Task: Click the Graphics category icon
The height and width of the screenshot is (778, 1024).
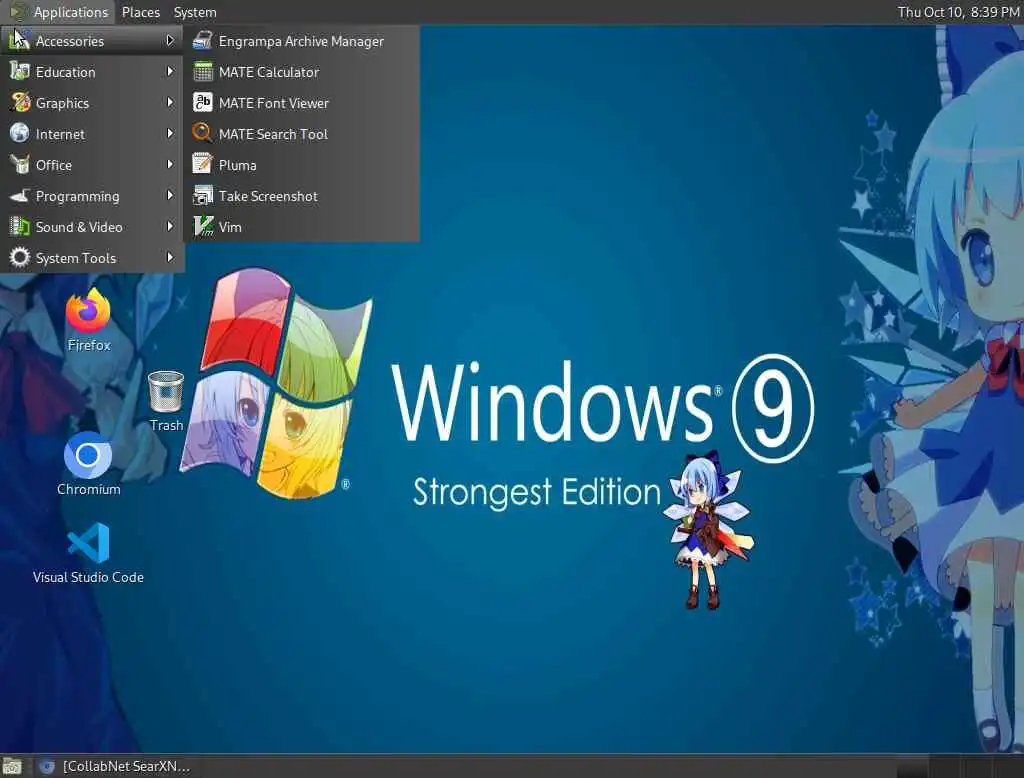Action: click(x=20, y=103)
